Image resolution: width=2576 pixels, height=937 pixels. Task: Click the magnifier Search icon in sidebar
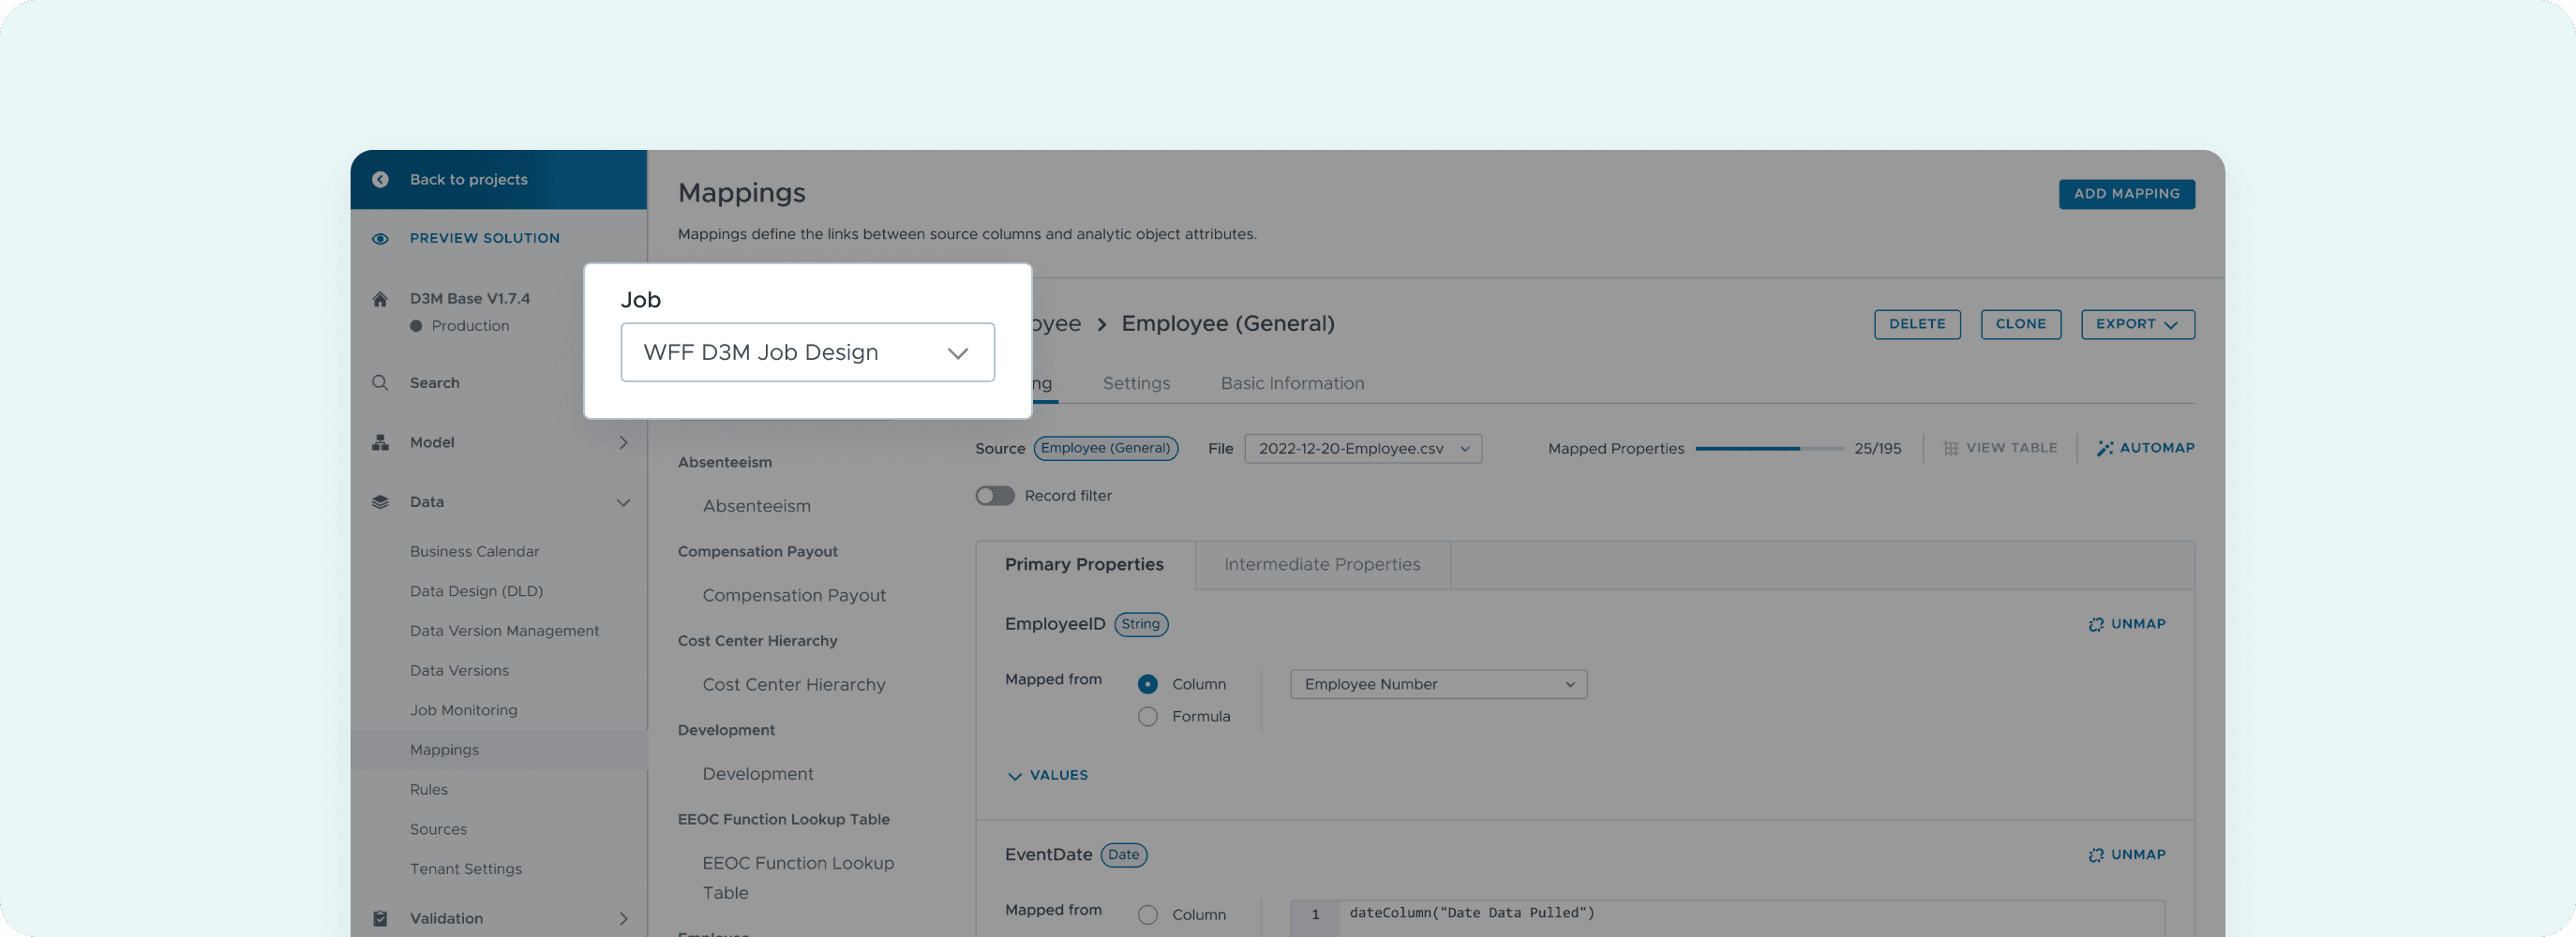(380, 382)
